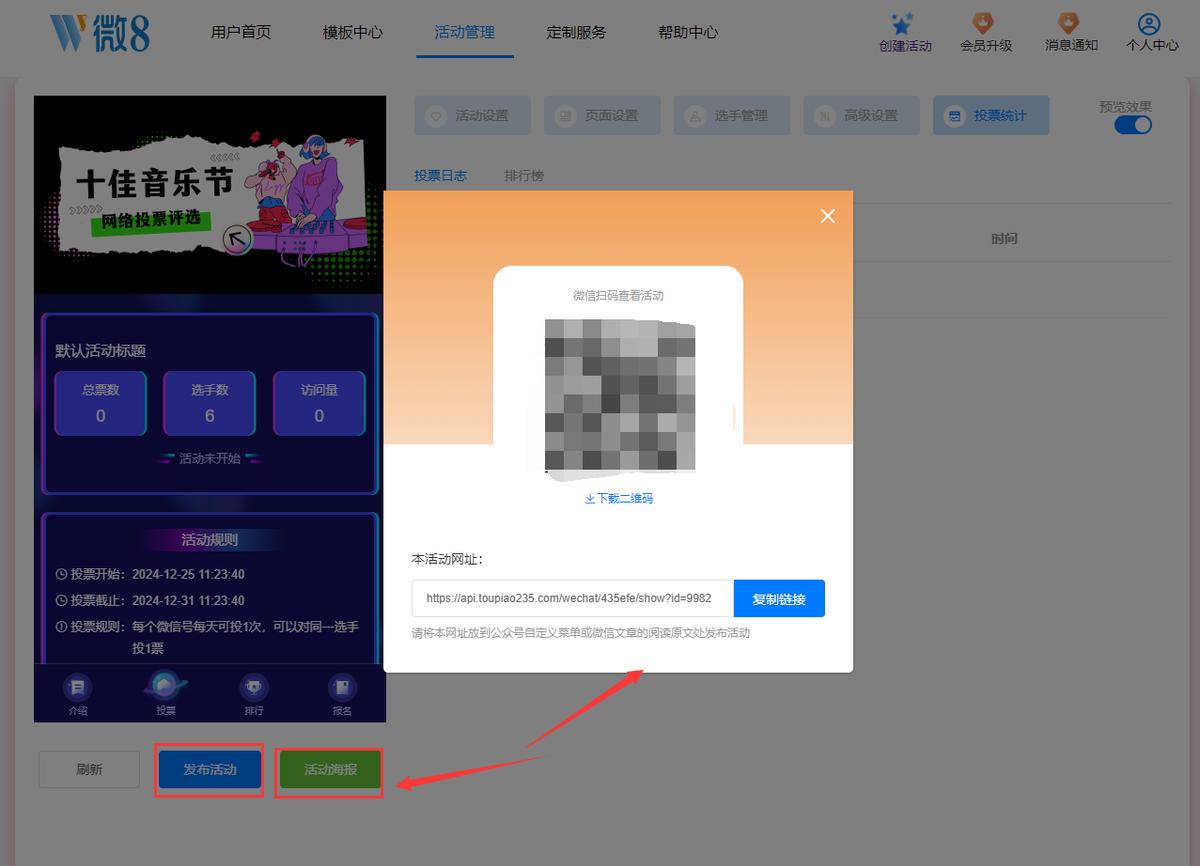
Task: Click arrow icon on music banner
Action: click(237, 240)
